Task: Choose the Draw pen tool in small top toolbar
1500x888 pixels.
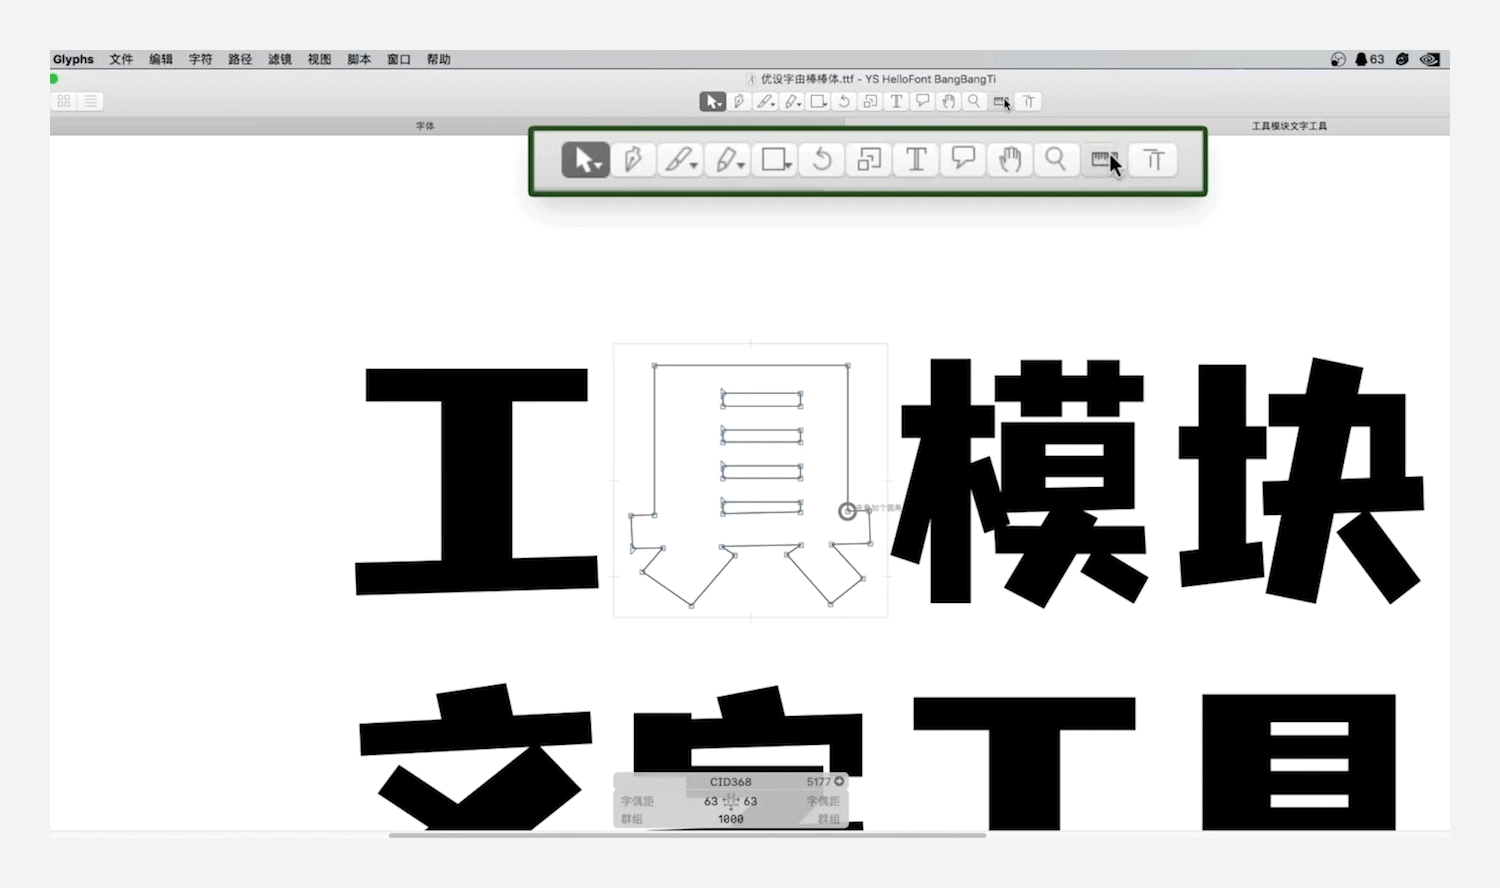Action: tap(739, 101)
